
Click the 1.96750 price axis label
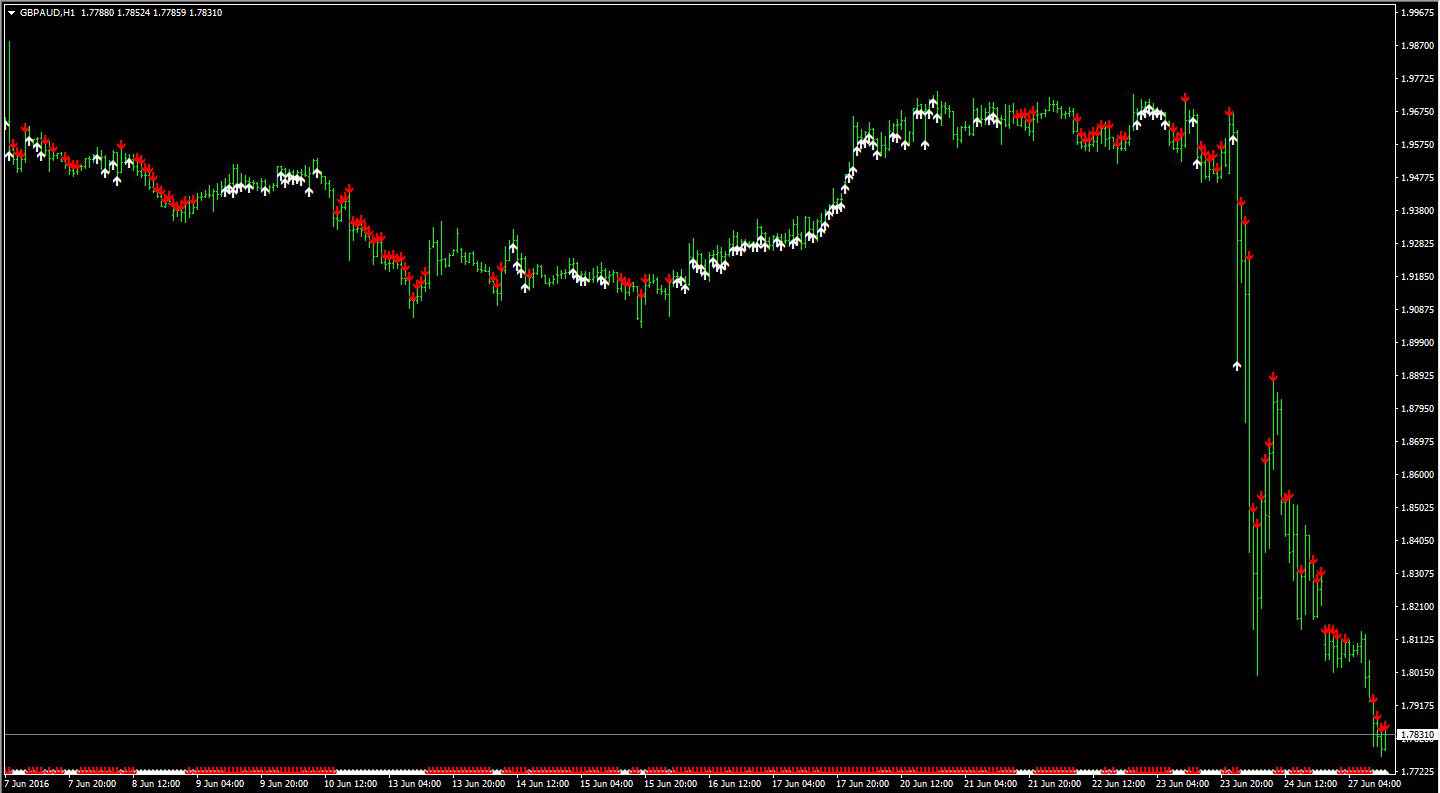pos(1418,112)
